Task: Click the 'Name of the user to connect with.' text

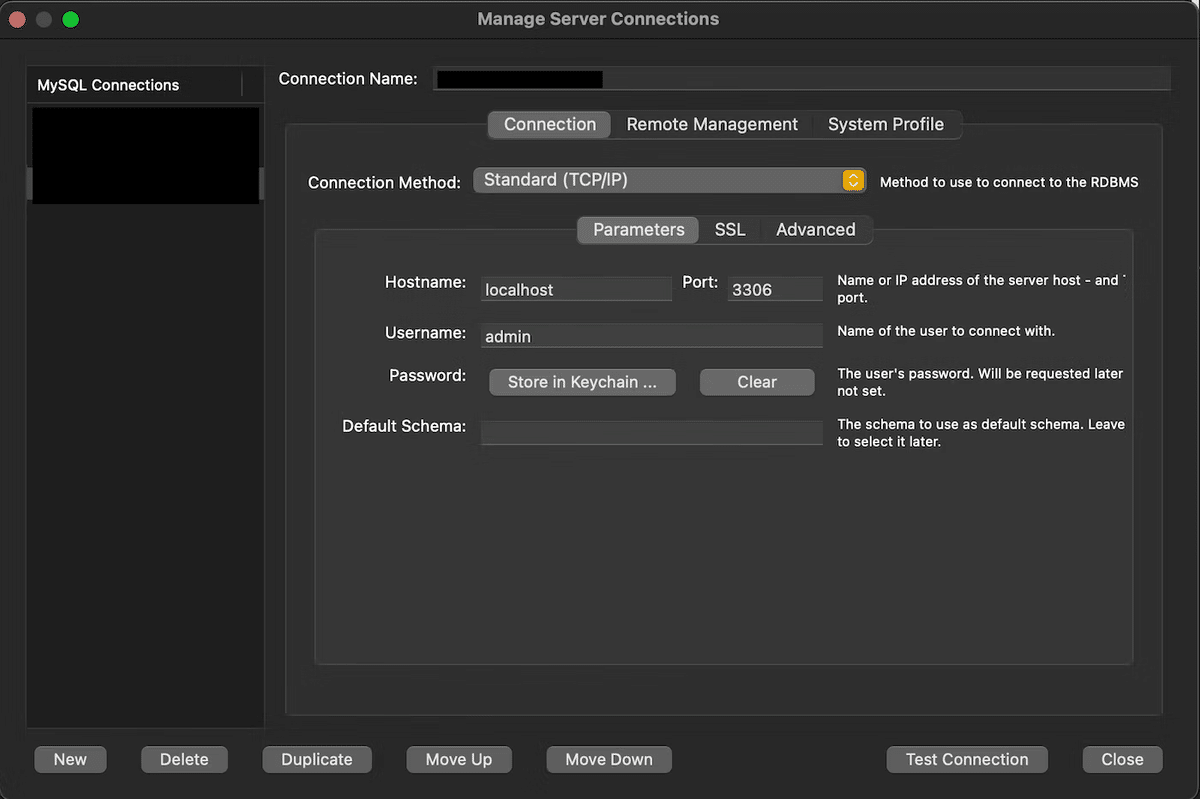Action: pyautogui.click(x=946, y=330)
